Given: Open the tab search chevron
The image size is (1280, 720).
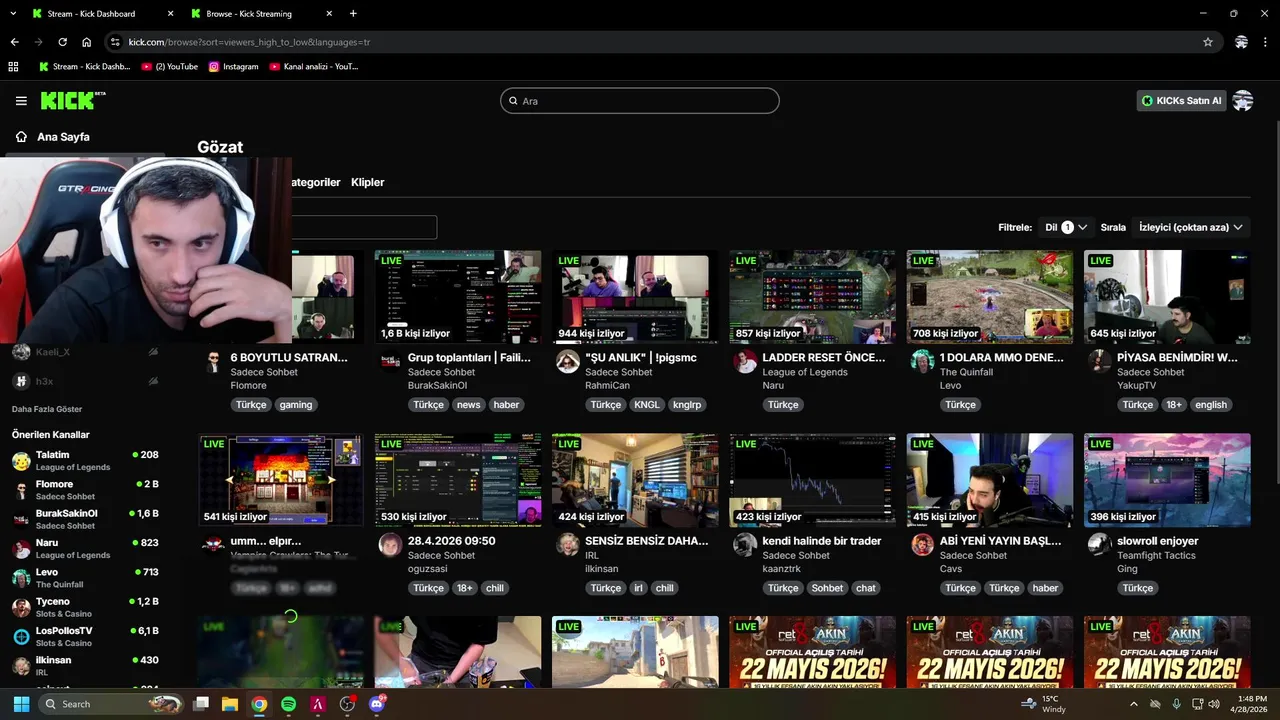Looking at the screenshot, I should [x=13, y=14].
